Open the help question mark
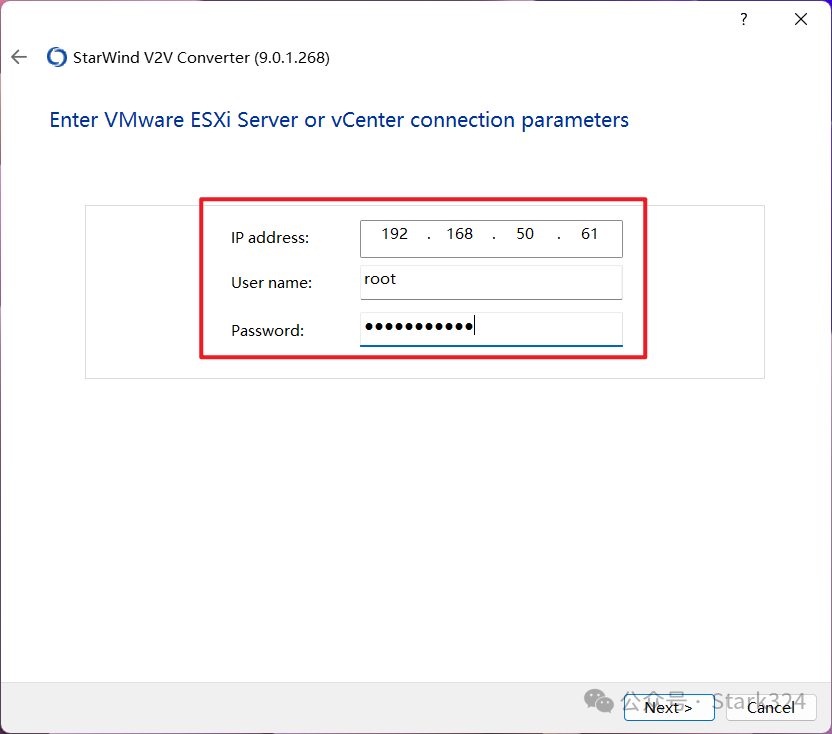The image size is (832, 734). click(744, 20)
